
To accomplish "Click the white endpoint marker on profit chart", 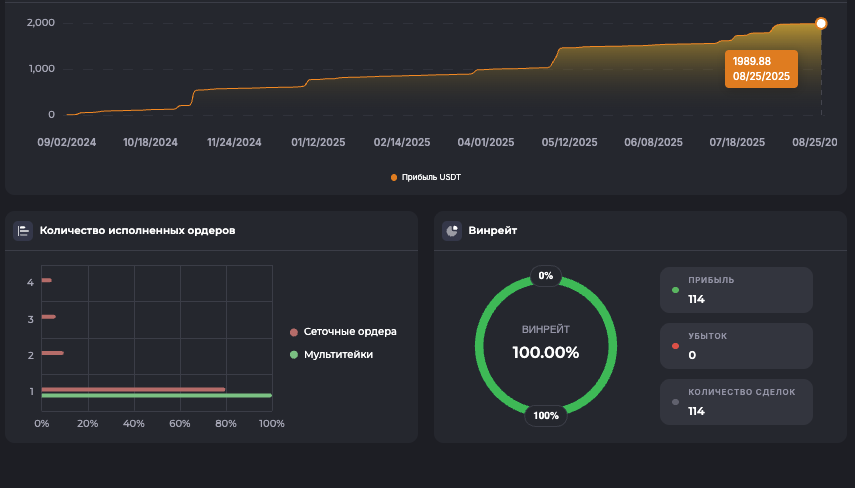I will 821,23.
